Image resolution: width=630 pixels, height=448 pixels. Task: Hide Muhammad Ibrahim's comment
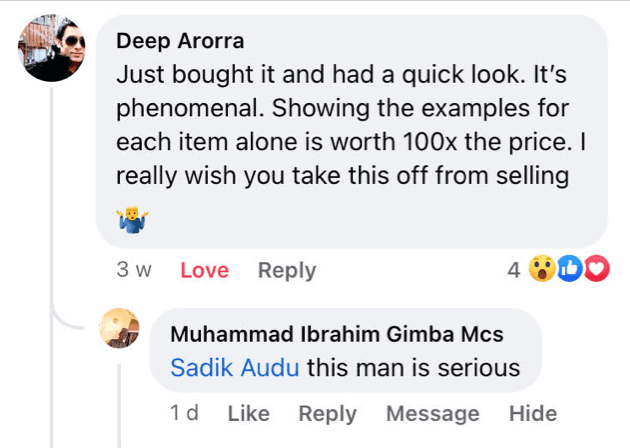532,413
